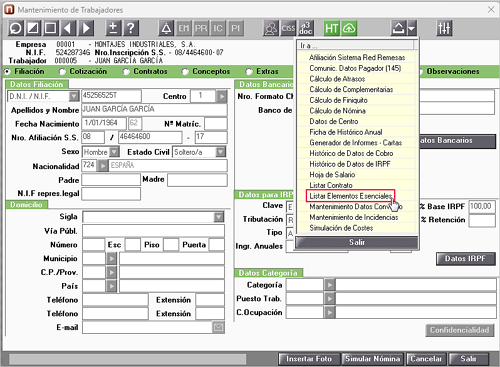Click the plus-minus toolbar icon

pos(113,28)
